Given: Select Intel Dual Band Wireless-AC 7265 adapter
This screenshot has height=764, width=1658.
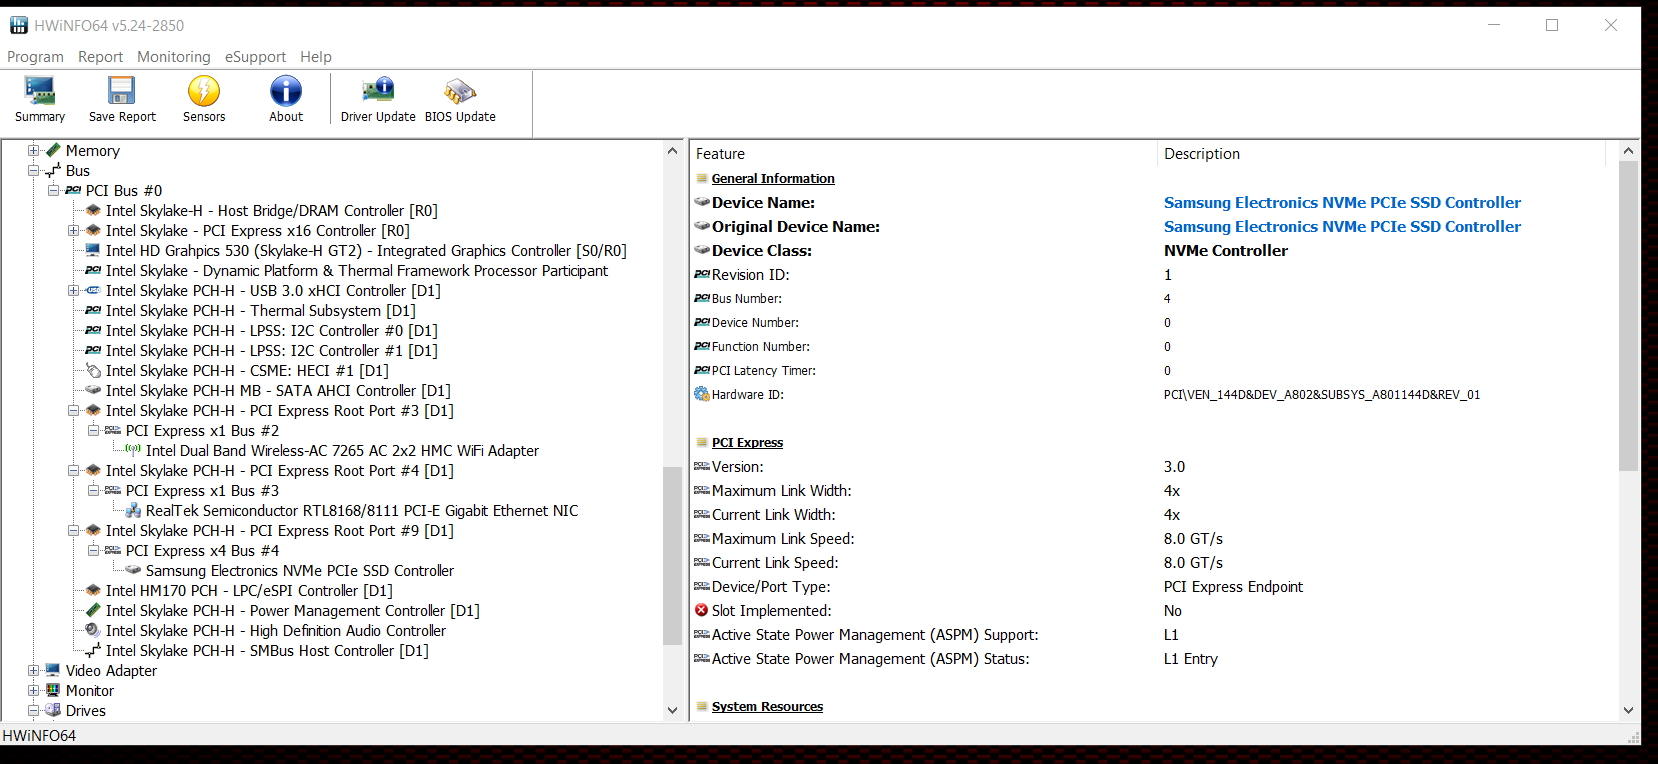Looking at the screenshot, I should [x=342, y=450].
